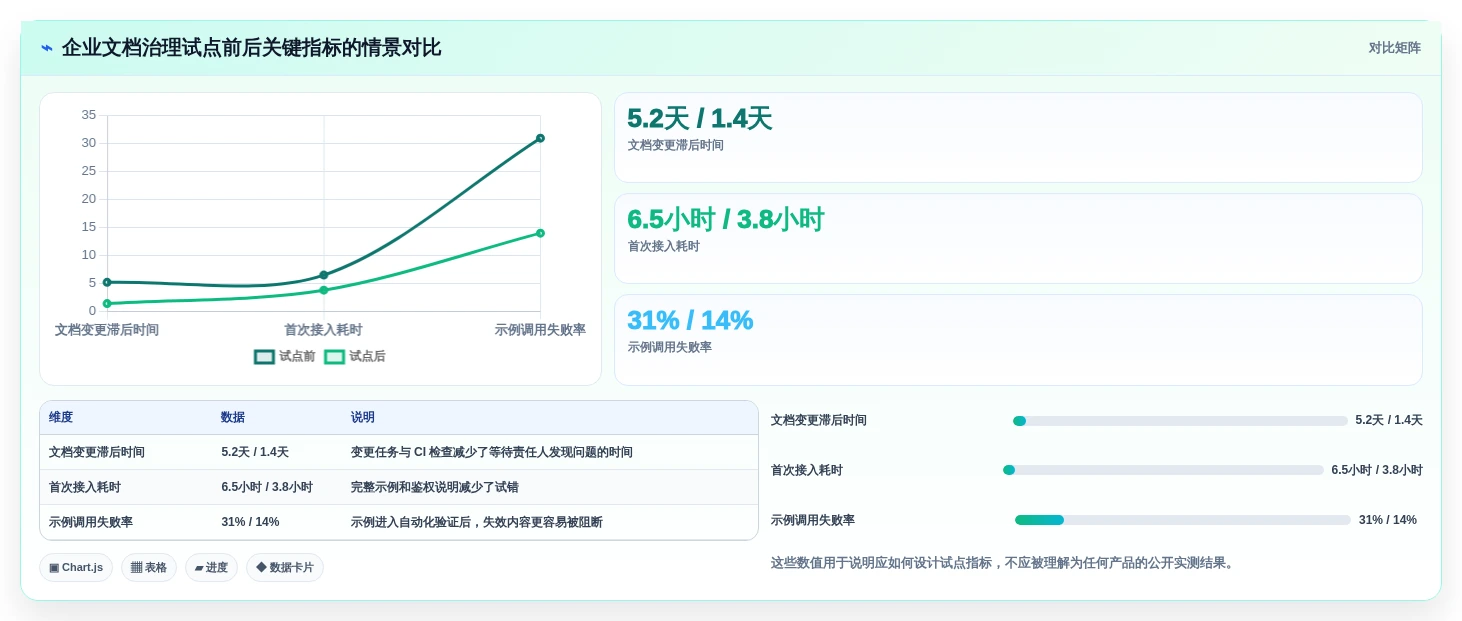Select the 数据卡片 chip
The height and width of the screenshot is (621, 1462).
[x=285, y=568]
